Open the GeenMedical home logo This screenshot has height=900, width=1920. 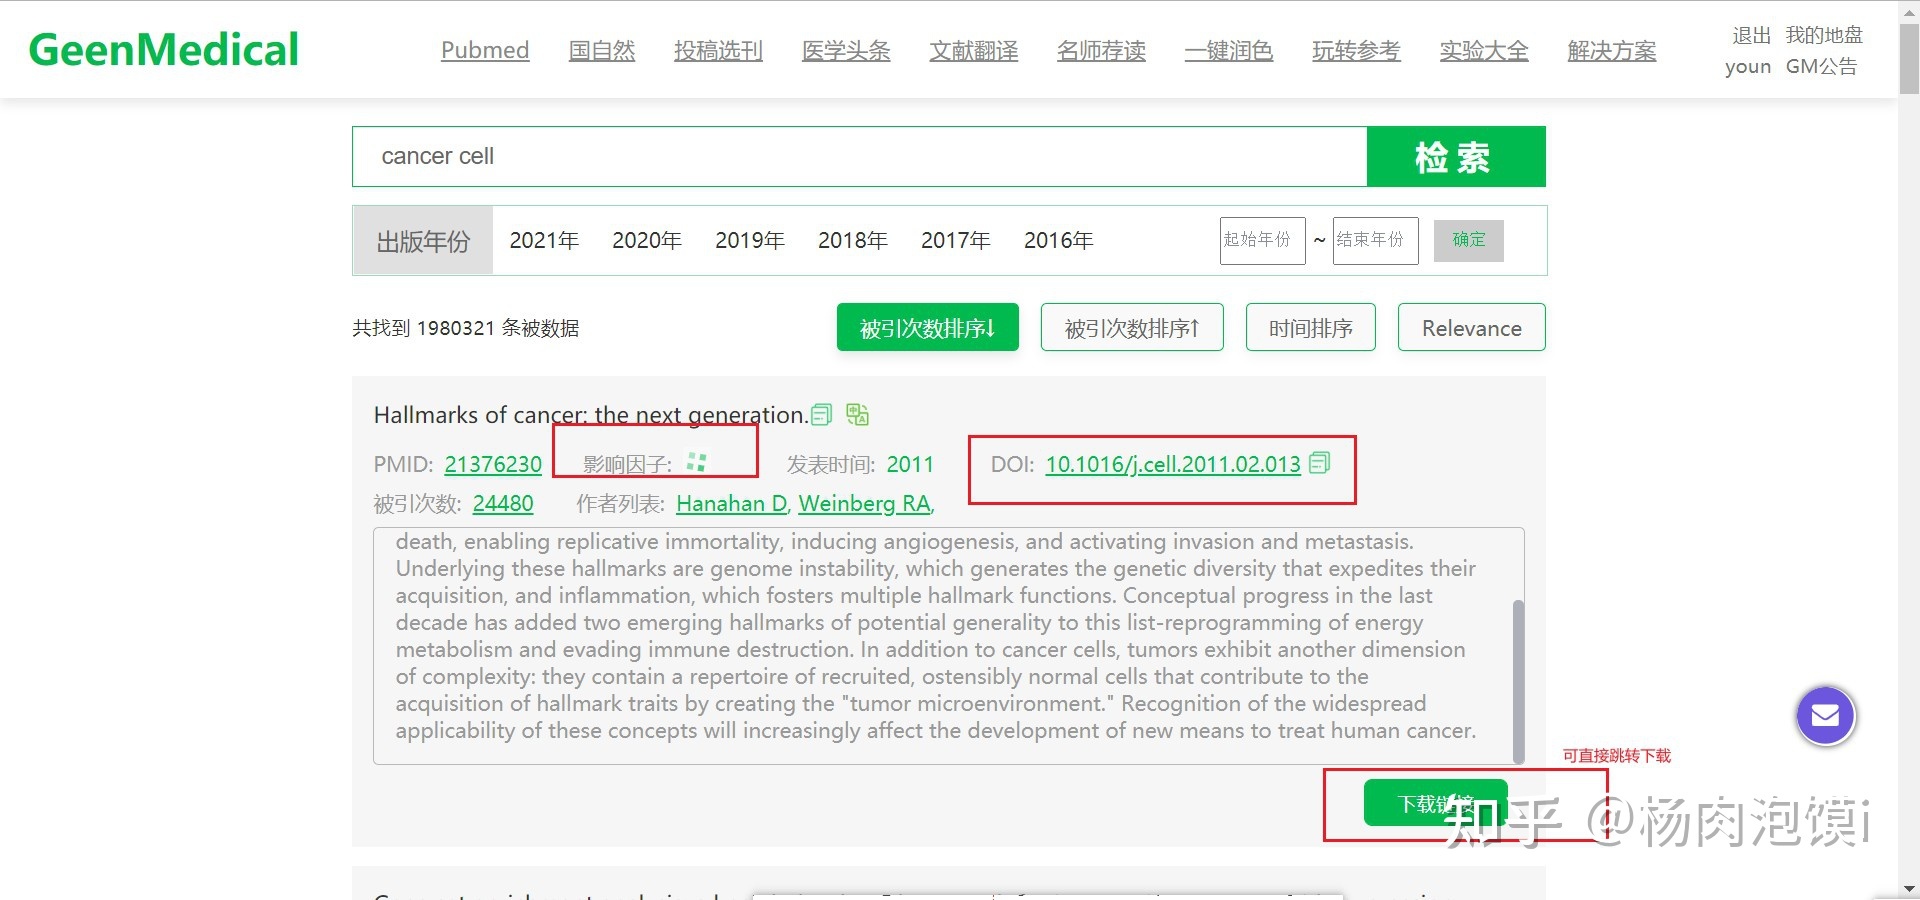(164, 50)
